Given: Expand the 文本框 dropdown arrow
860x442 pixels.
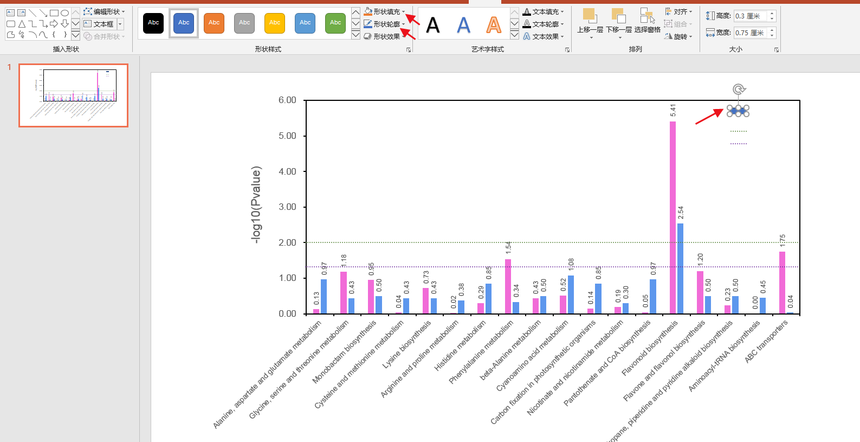Looking at the screenshot, I should [x=120, y=24].
